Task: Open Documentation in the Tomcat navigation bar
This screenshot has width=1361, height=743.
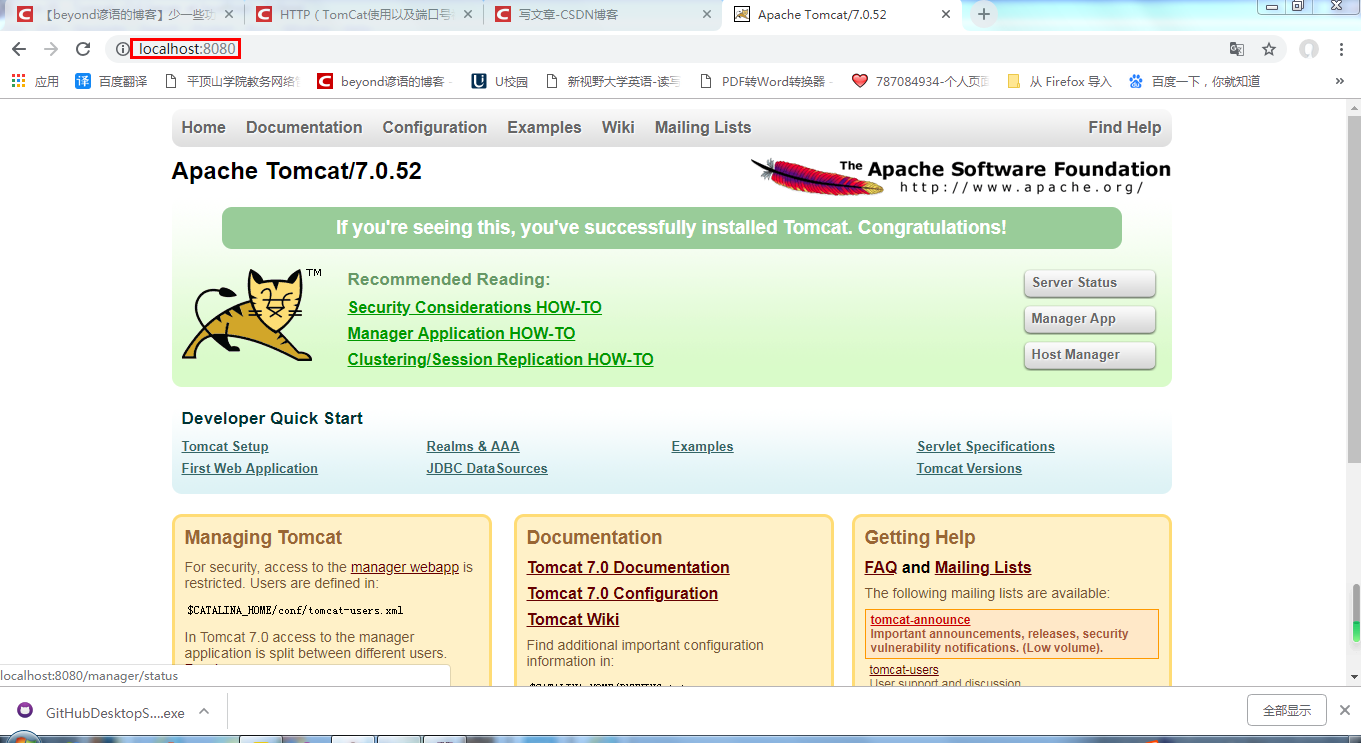Action: click(304, 127)
